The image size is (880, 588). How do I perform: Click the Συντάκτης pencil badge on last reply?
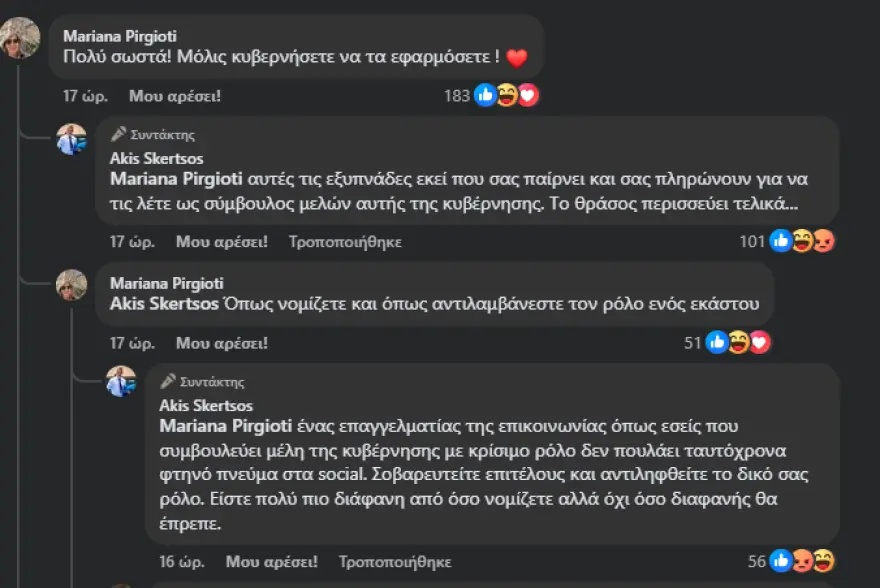[x=202, y=382]
